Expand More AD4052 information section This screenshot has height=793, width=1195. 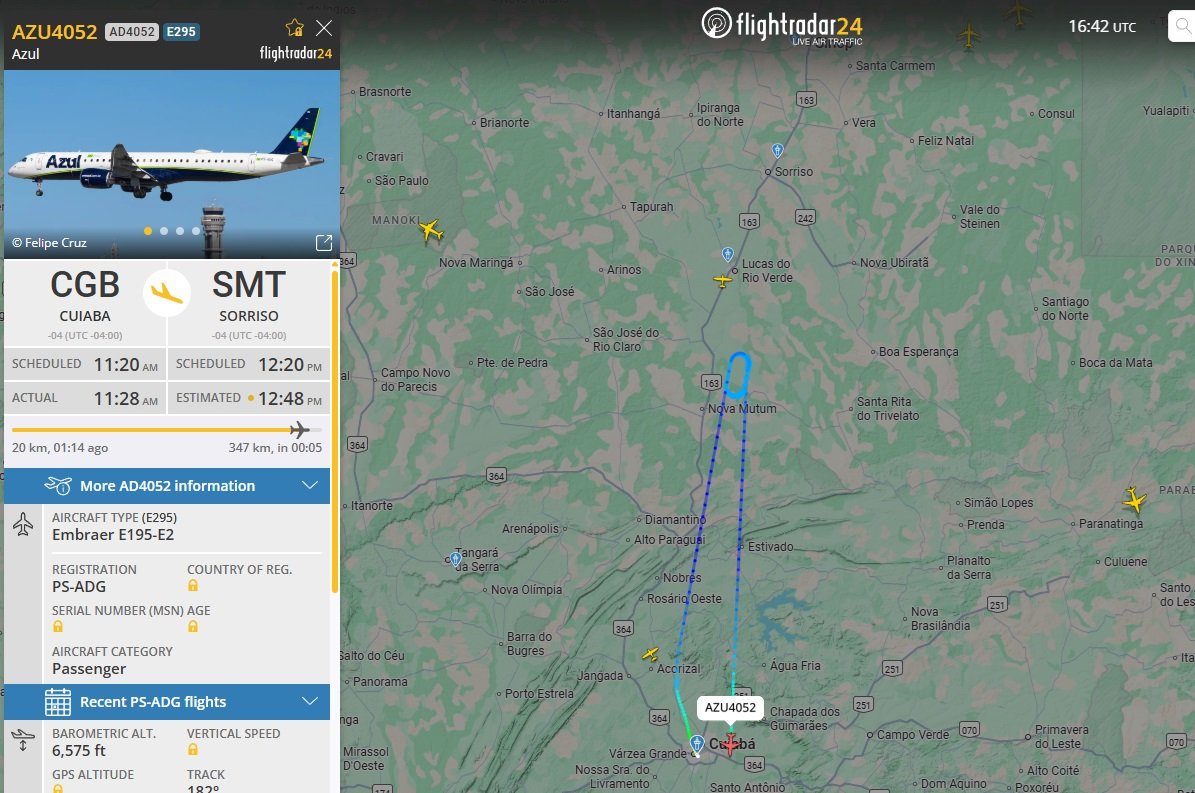[167, 486]
